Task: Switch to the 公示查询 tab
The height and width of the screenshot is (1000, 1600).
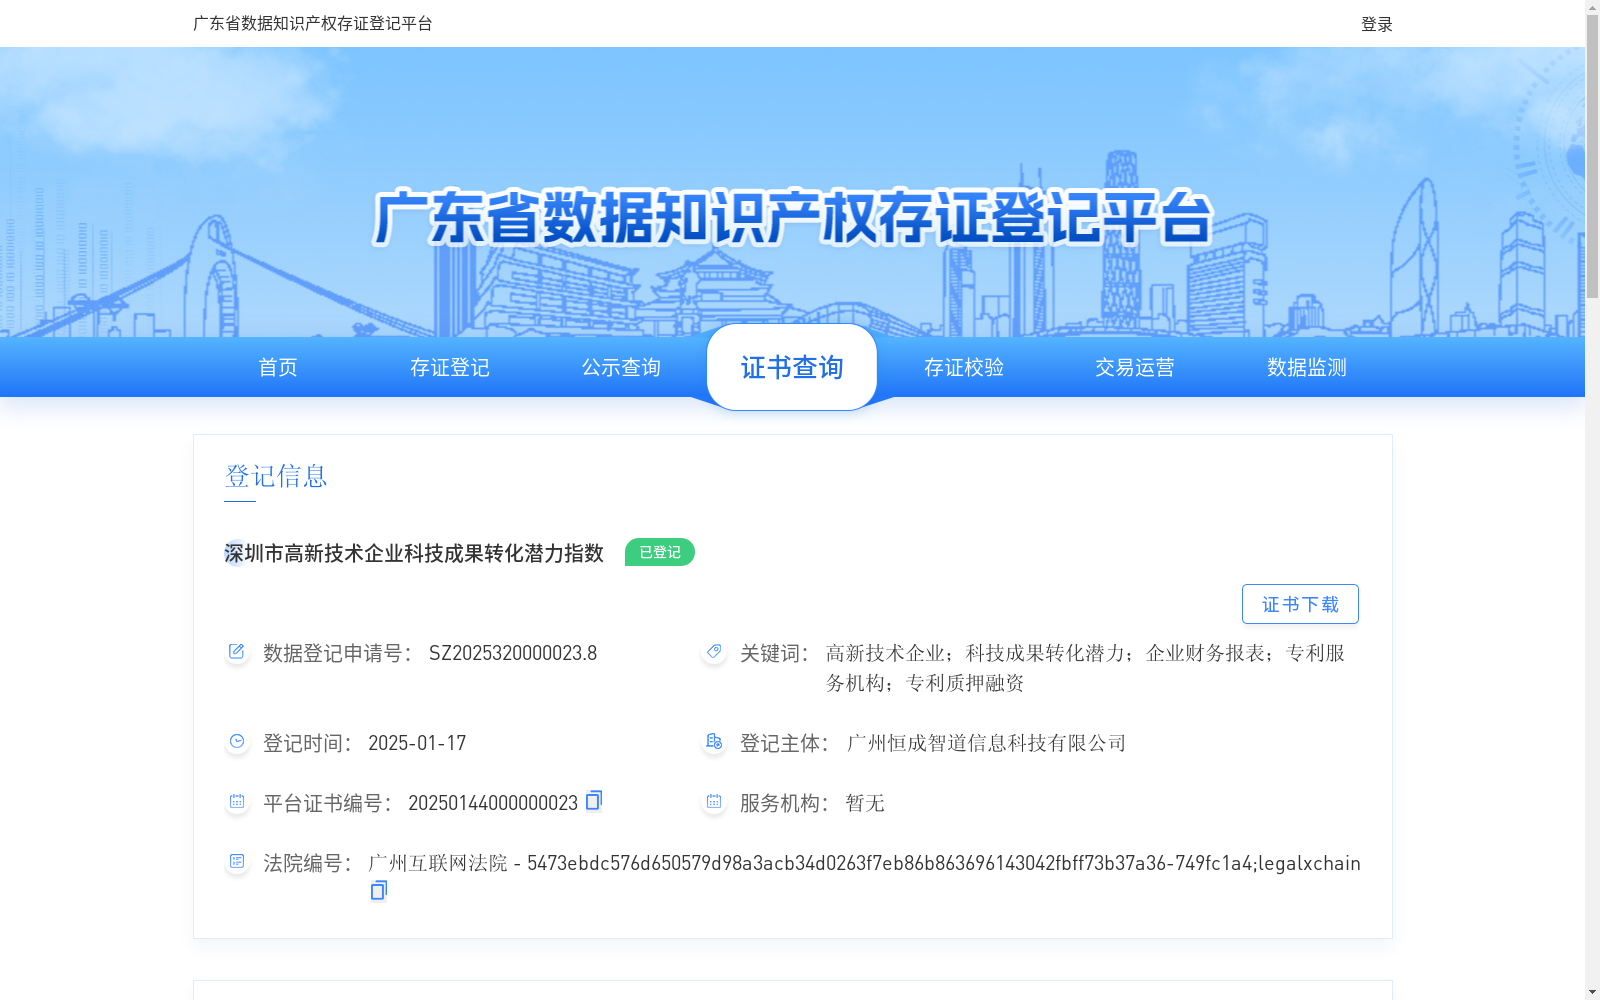Action: (x=621, y=367)
